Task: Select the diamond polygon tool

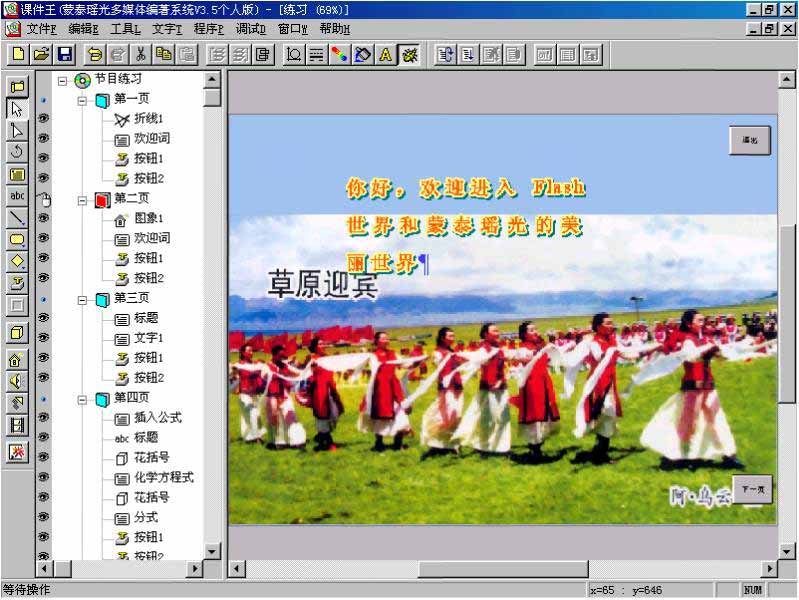Action: coord(17,261)
